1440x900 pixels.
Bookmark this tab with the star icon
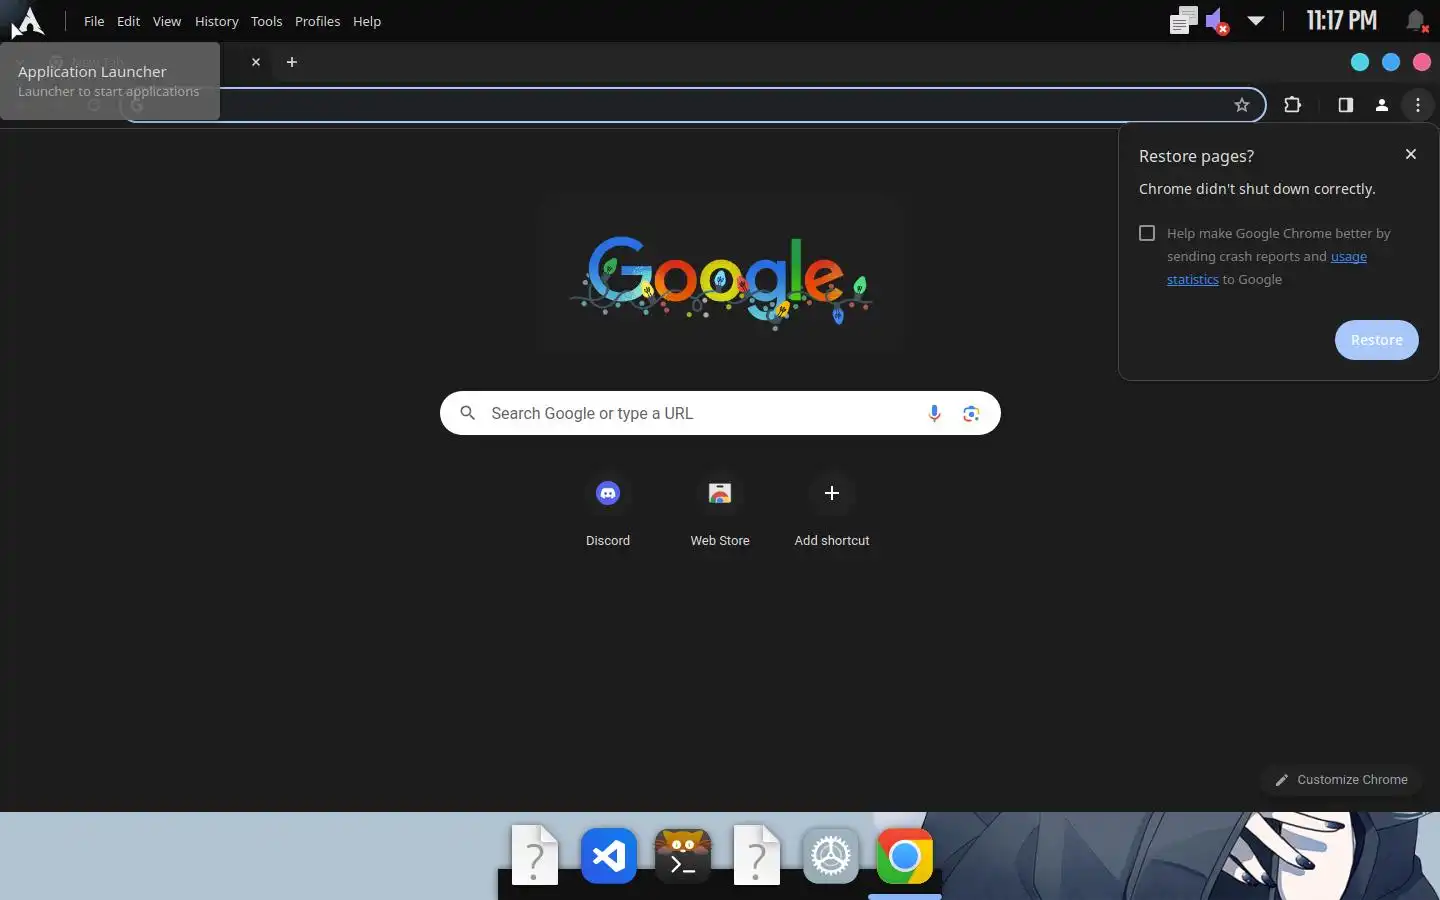(x=1242, y=105)
